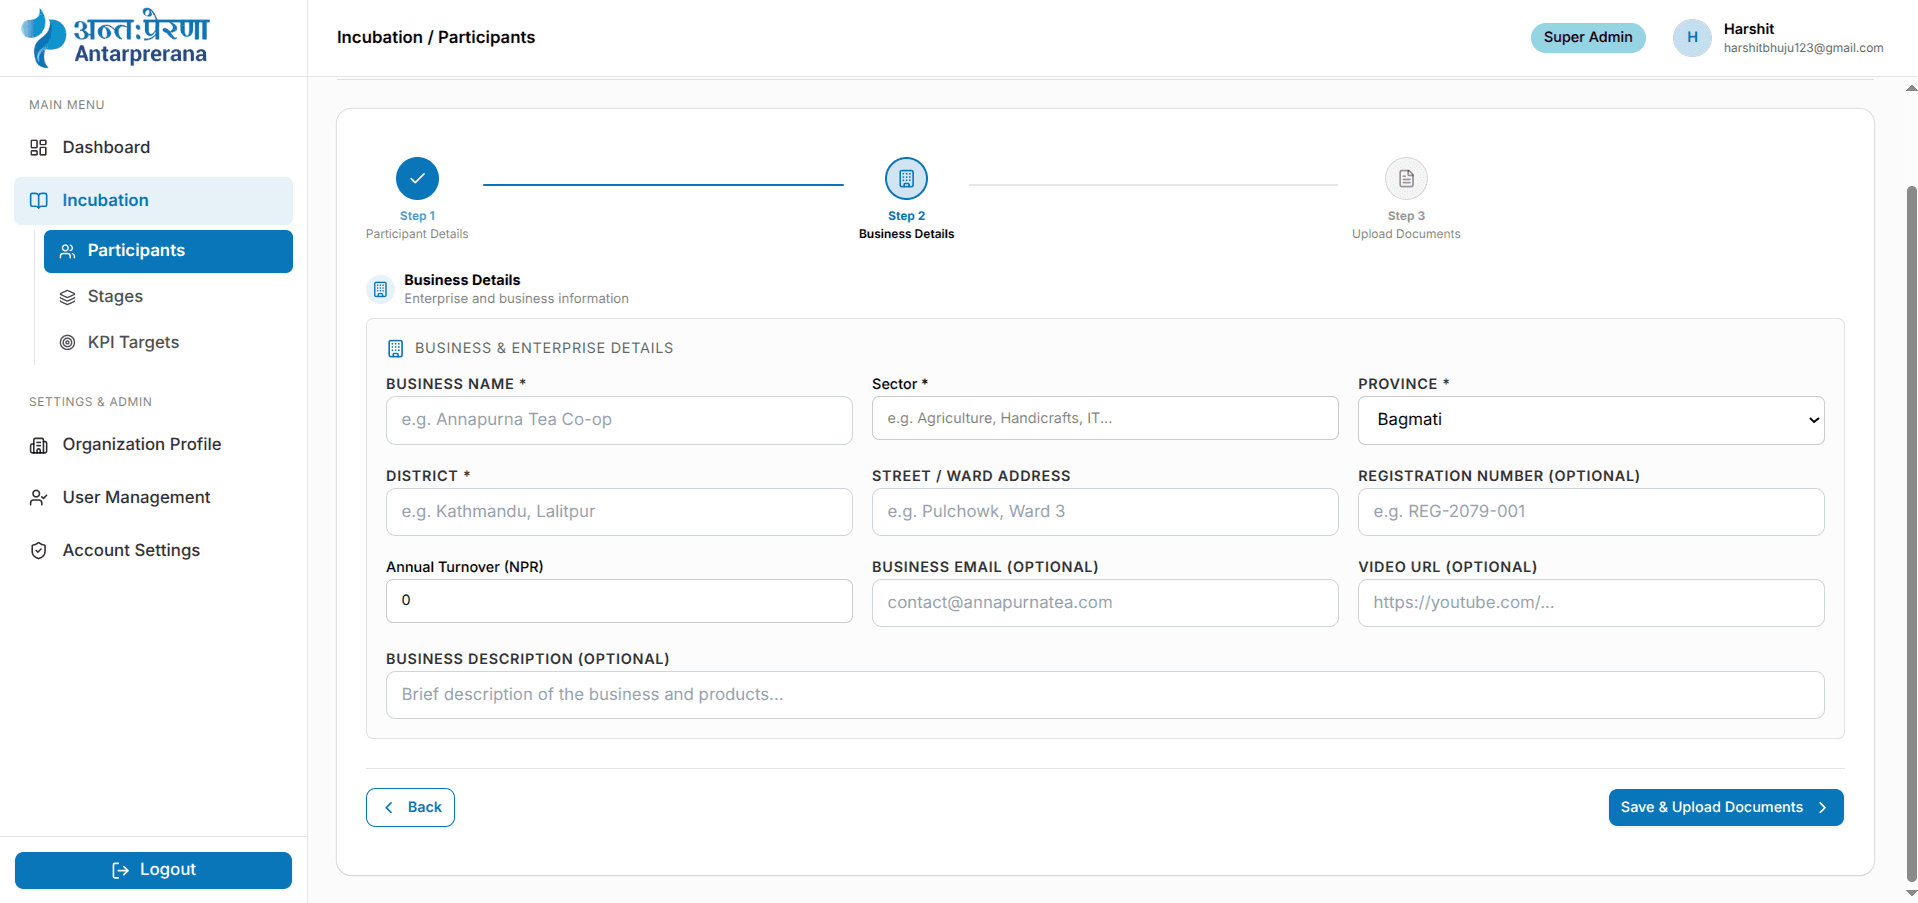Viewport: 1918px width, 903px height.
Task: Click the harshitbhuju123@gmail.com email text
Action: [1803, 48]
